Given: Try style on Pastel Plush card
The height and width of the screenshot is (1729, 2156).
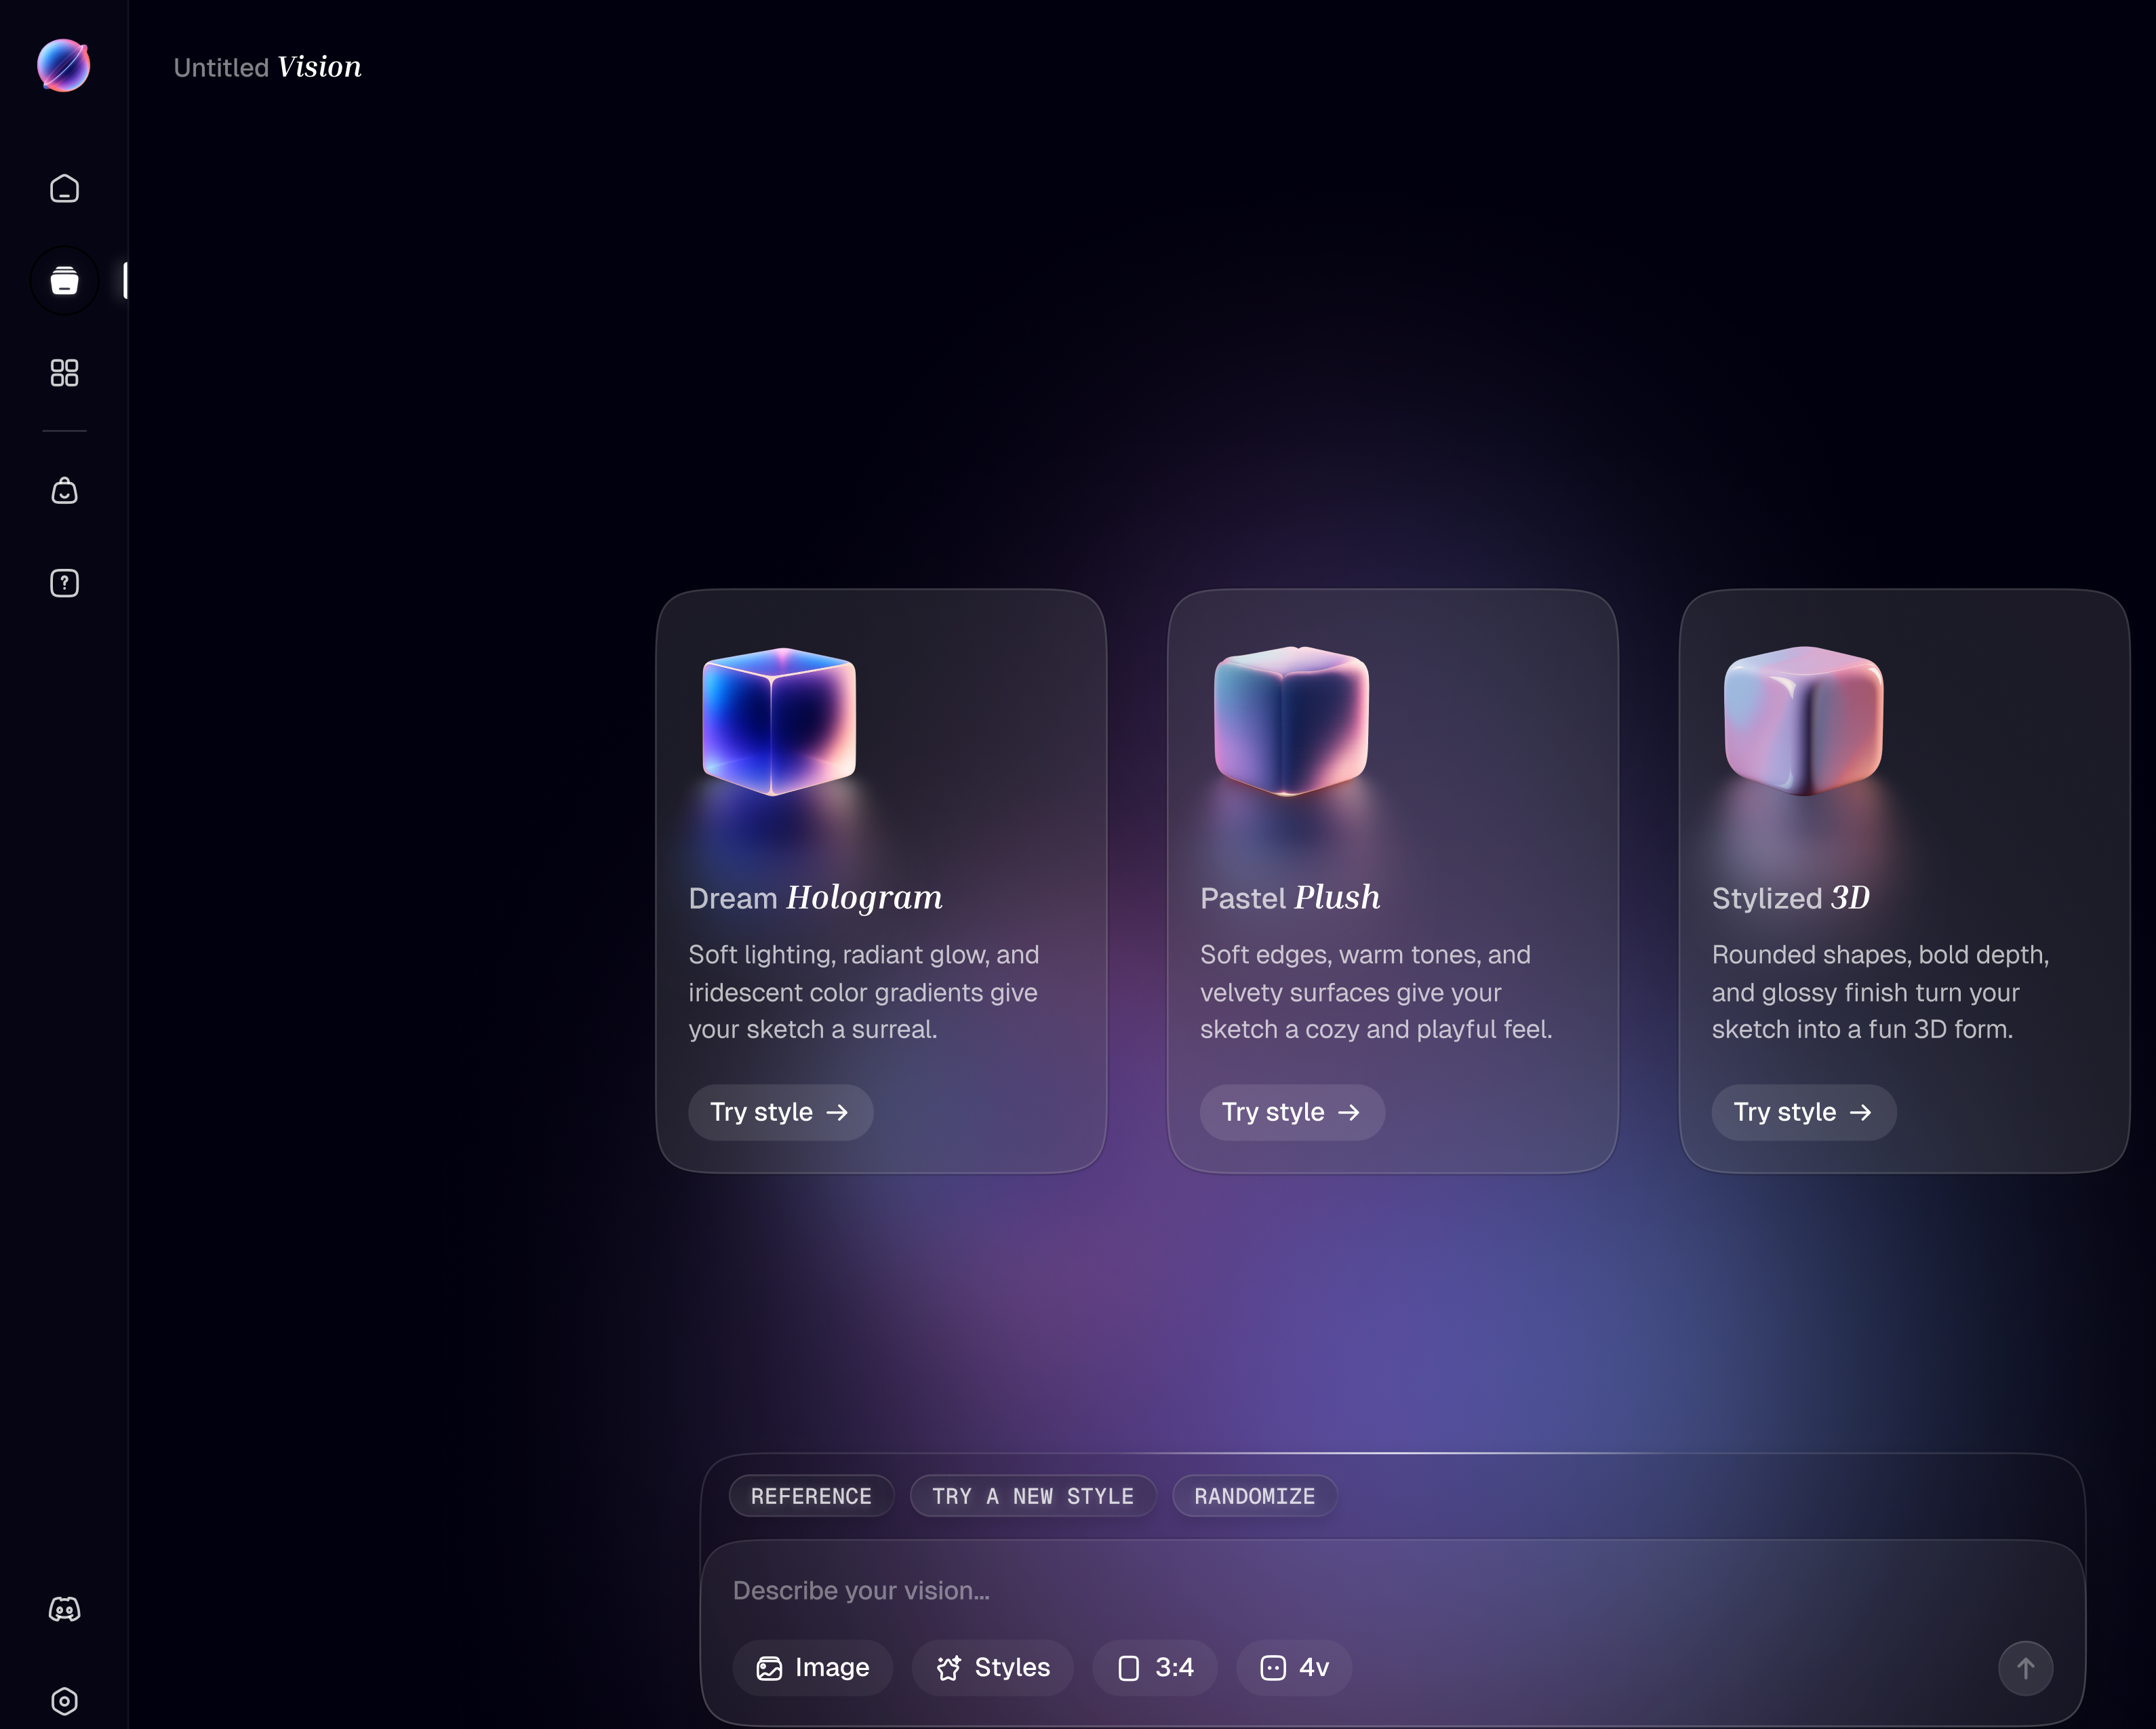Looking at the screenshot, I should (x=1291, y=1112).
